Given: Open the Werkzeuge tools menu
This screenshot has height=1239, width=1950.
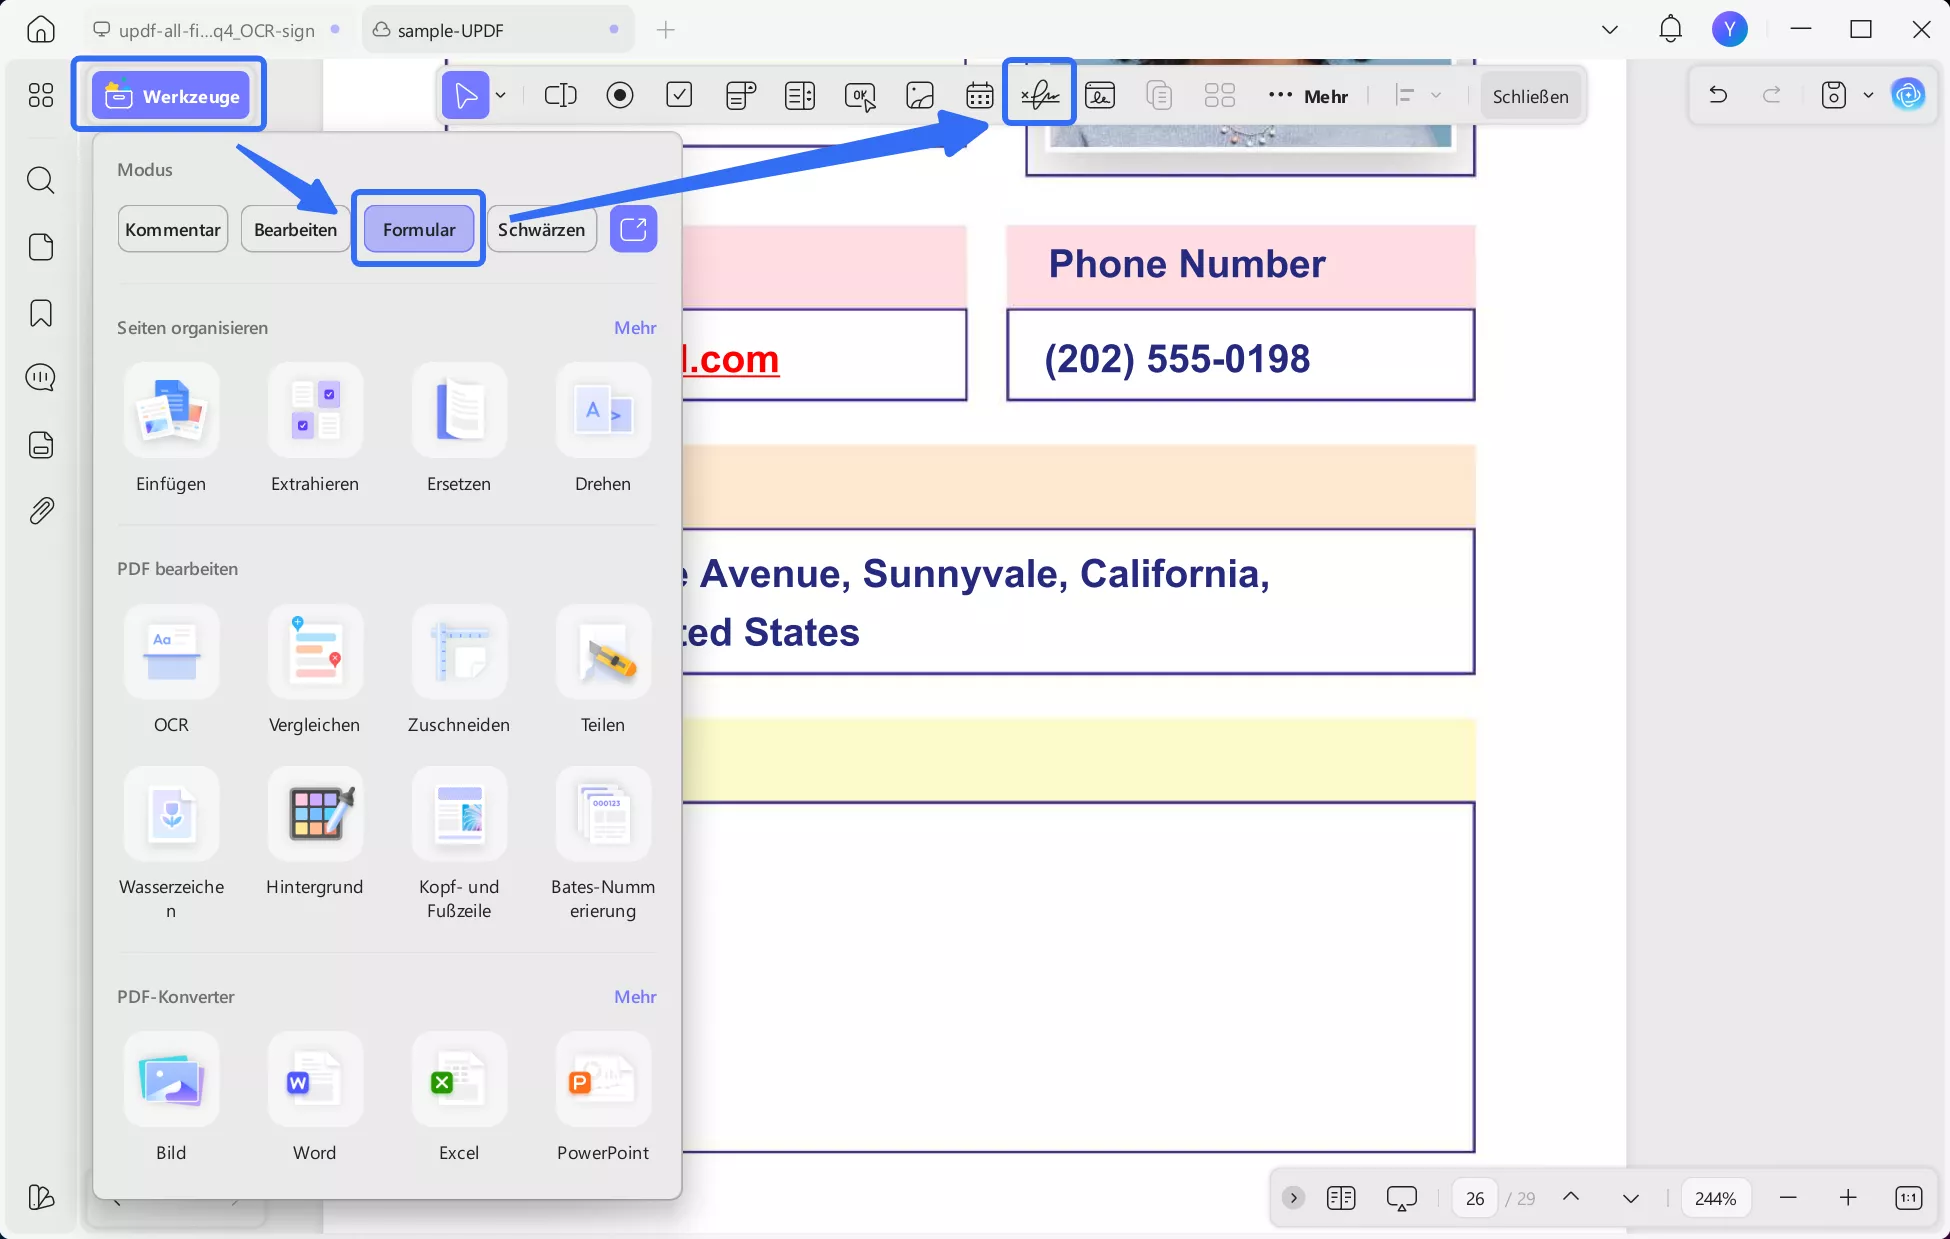Looking at the screenshot, I should point(171,96).
